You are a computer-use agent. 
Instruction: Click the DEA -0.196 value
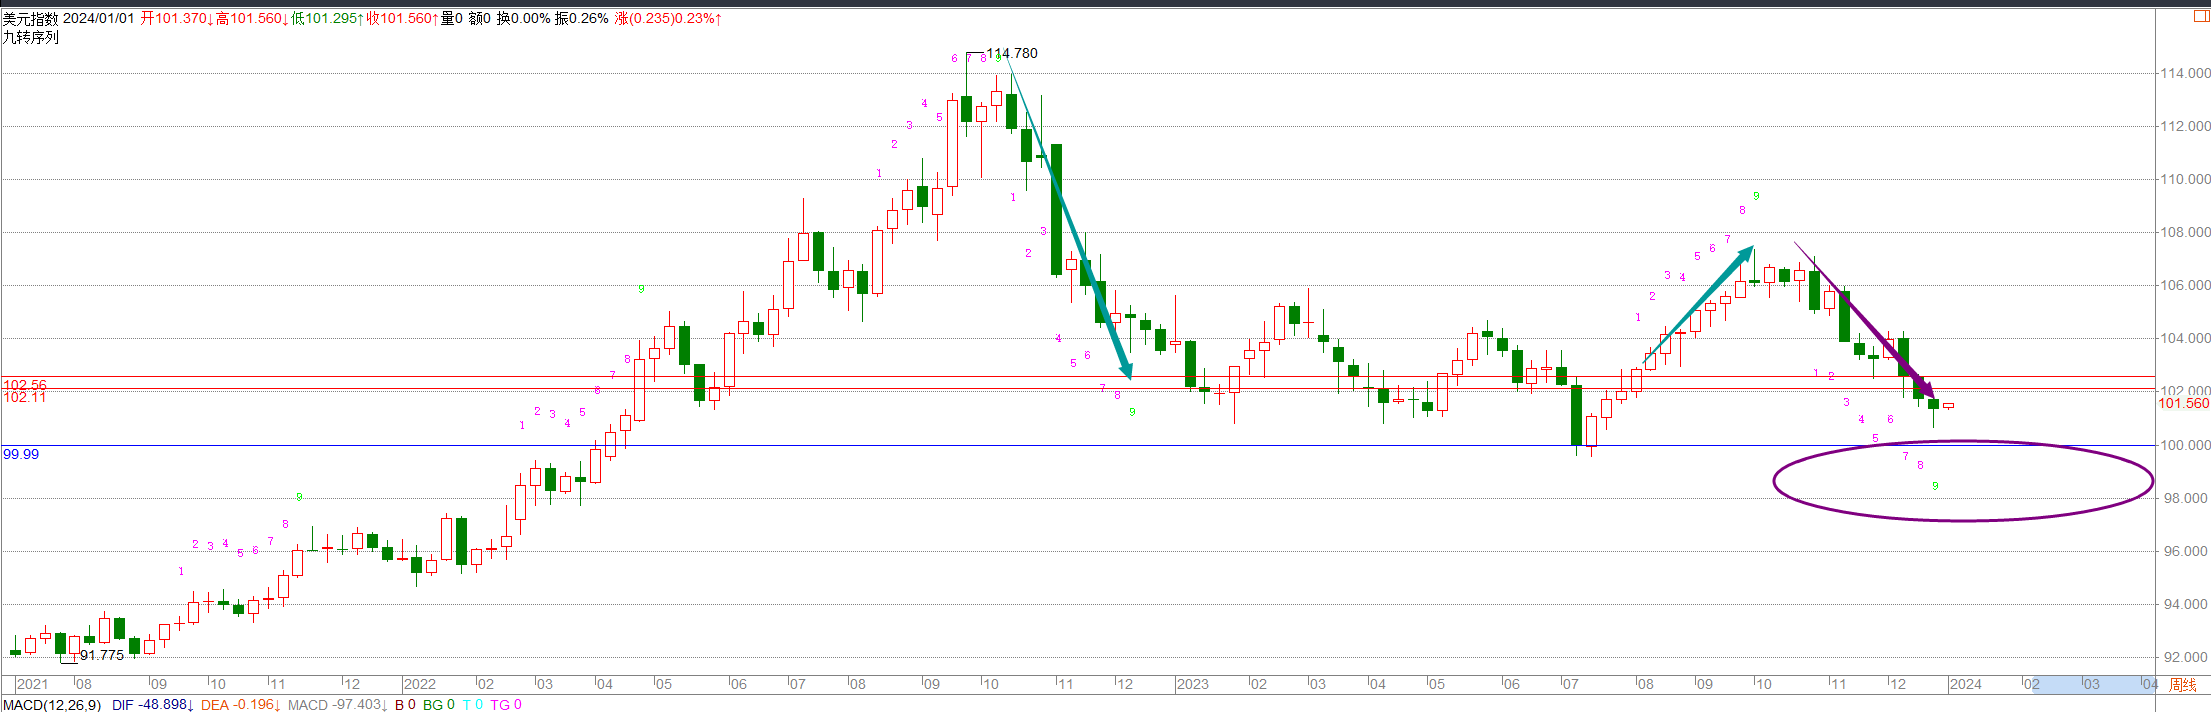(x=240, y=705)
